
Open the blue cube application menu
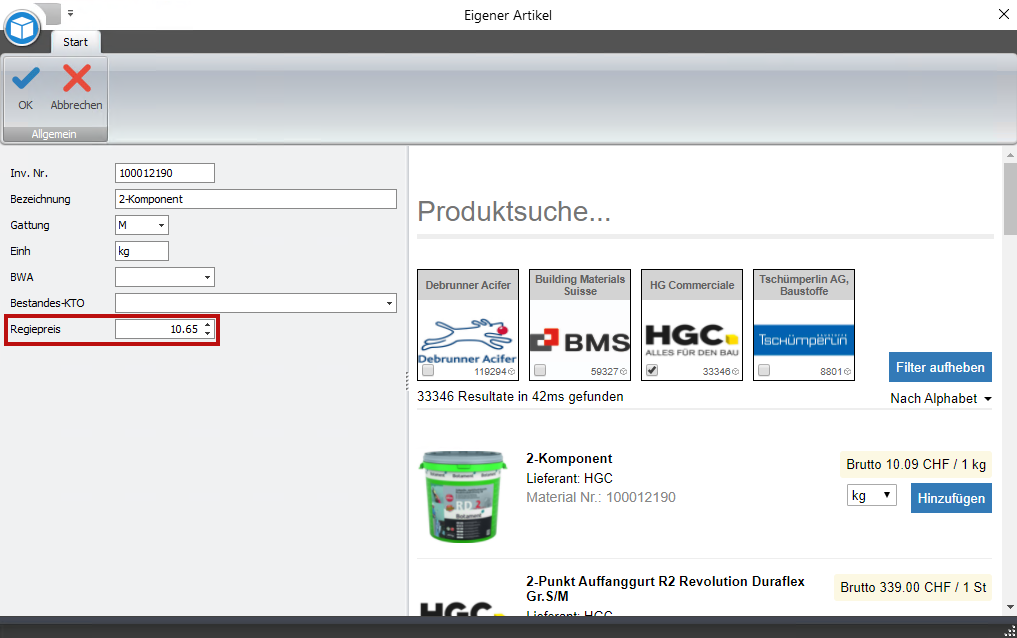tap(22, 26)
